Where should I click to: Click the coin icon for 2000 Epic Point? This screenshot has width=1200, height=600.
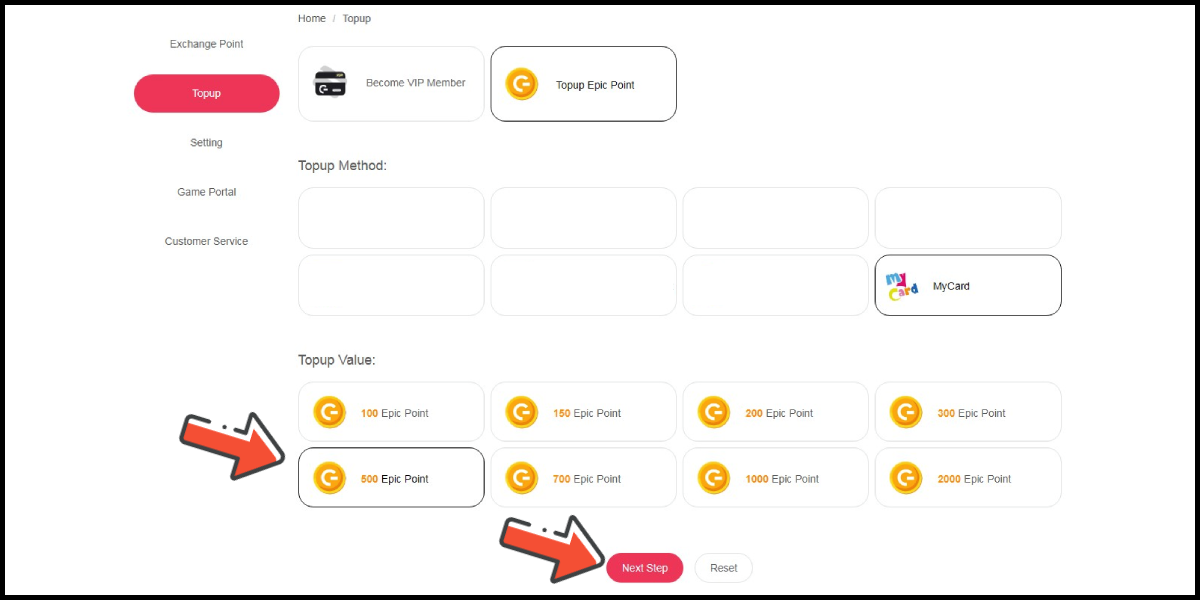tap(905, 478)
